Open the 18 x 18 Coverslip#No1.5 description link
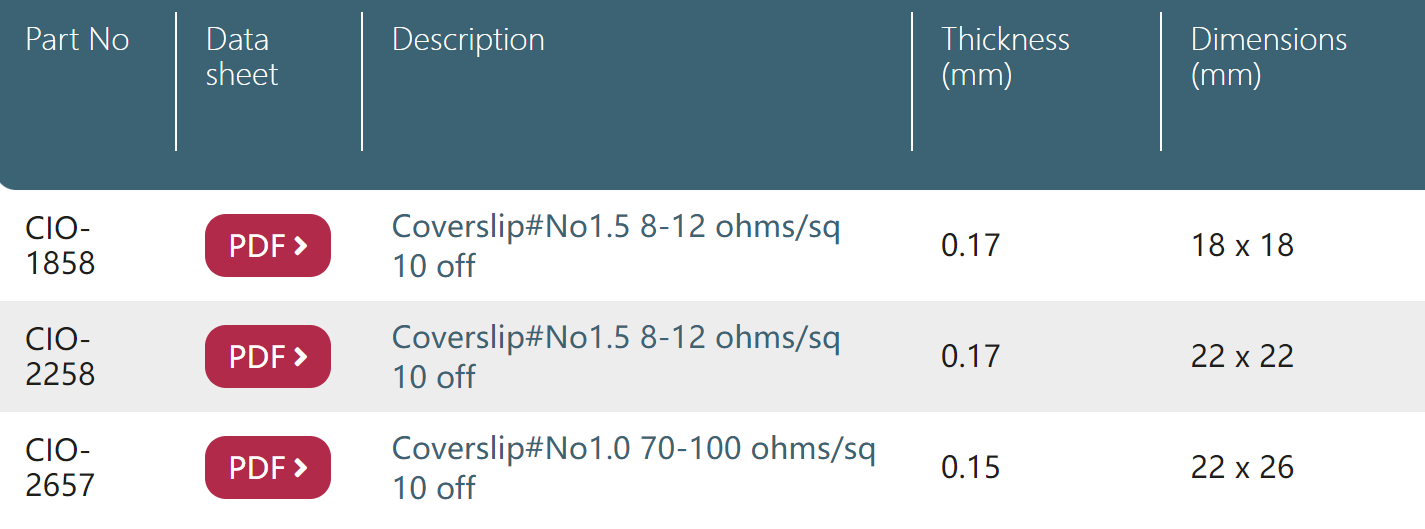 click(x=616, y=246)
